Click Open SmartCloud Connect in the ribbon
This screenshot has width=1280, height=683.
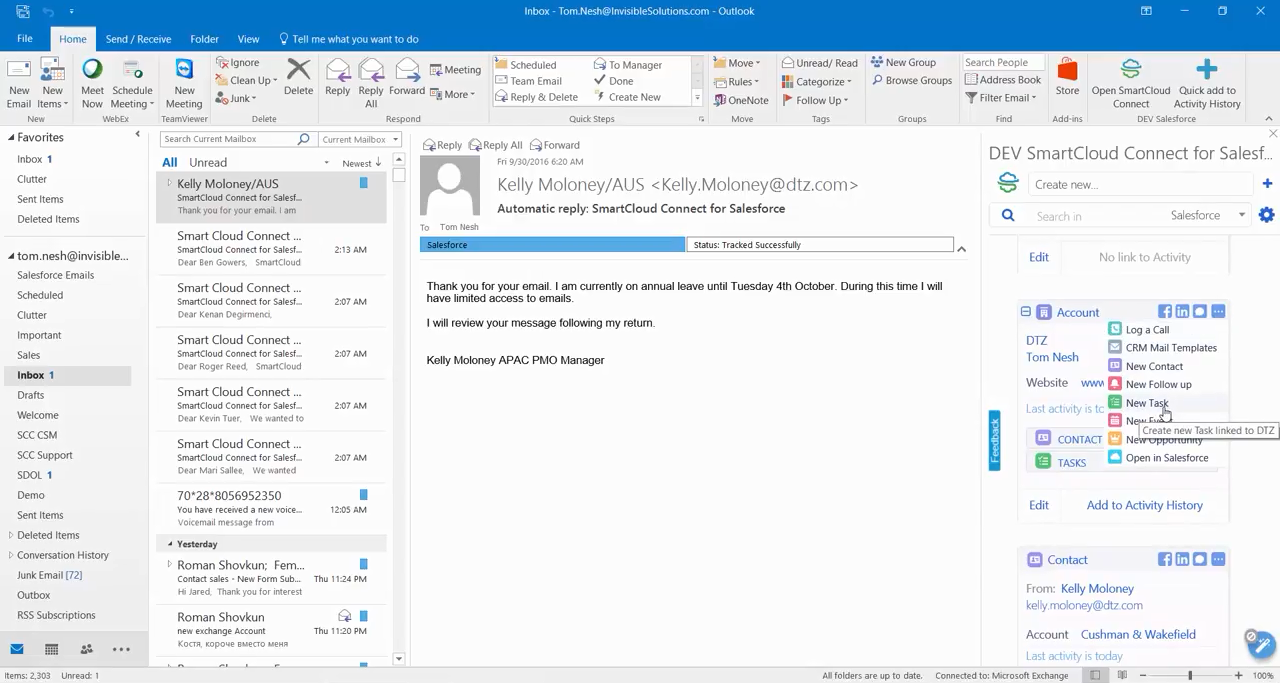pyautogui.click(x=1130, y=84)
